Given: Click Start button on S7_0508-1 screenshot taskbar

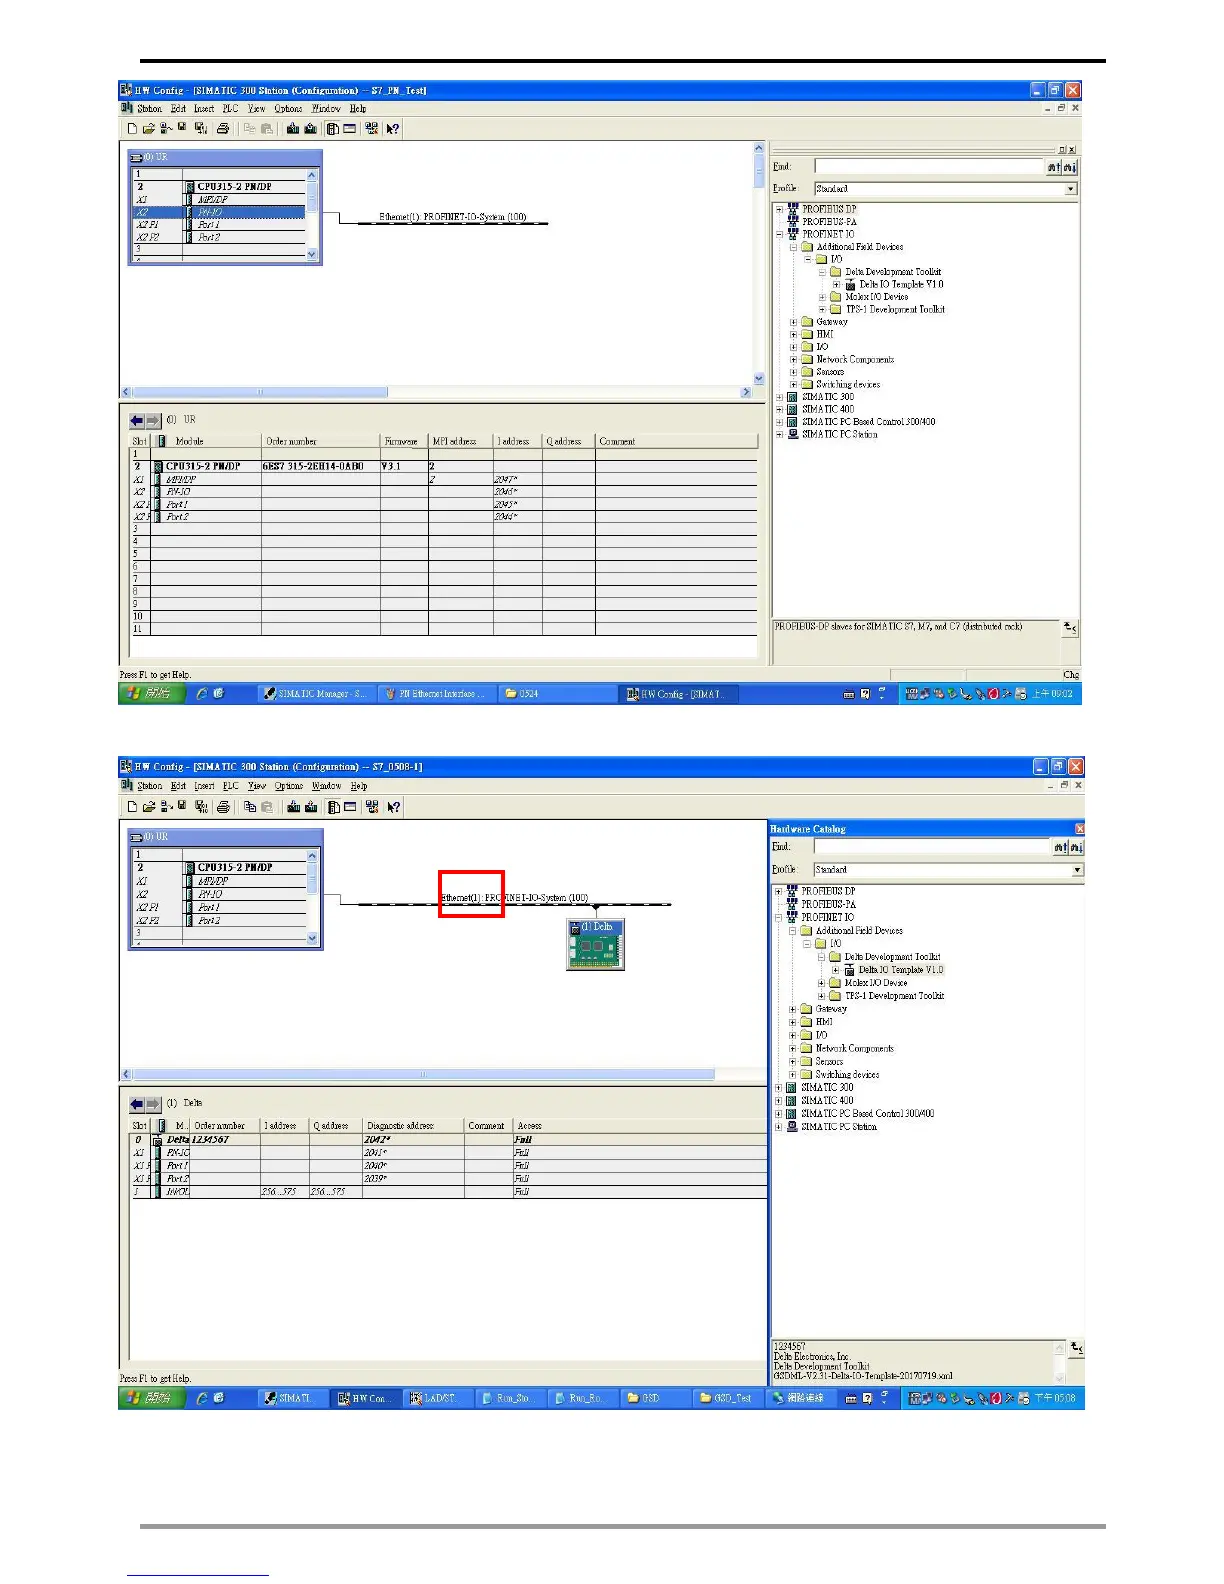Looking at the screenshot, I should click(152, 1398).
